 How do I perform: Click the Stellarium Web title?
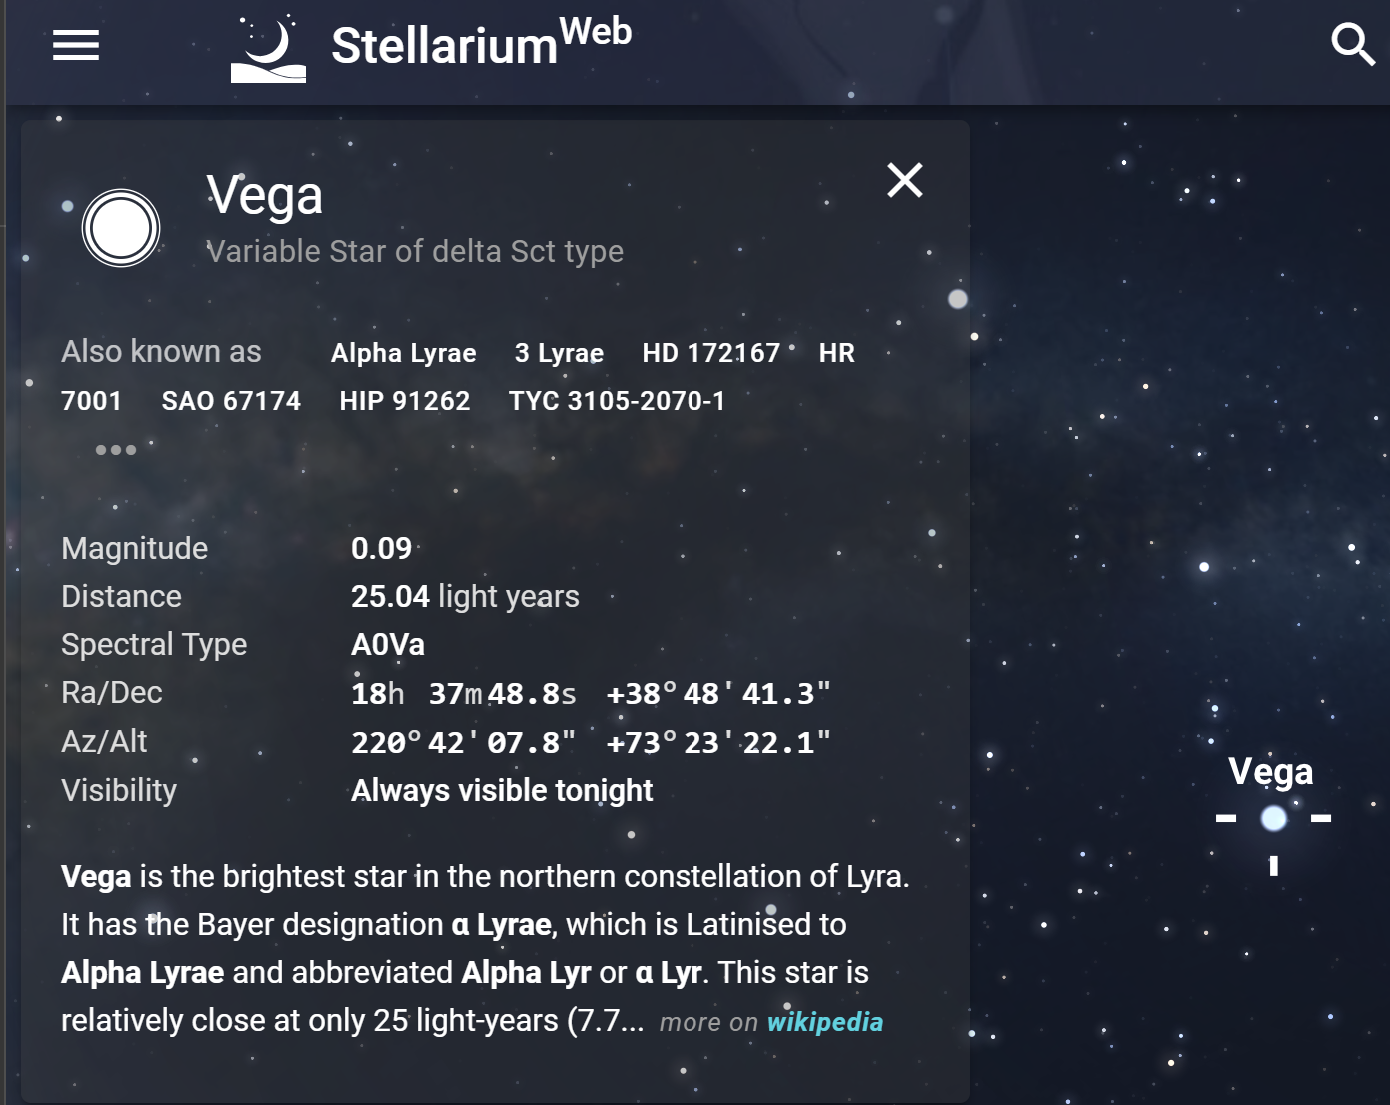click(x=481, y=43)
